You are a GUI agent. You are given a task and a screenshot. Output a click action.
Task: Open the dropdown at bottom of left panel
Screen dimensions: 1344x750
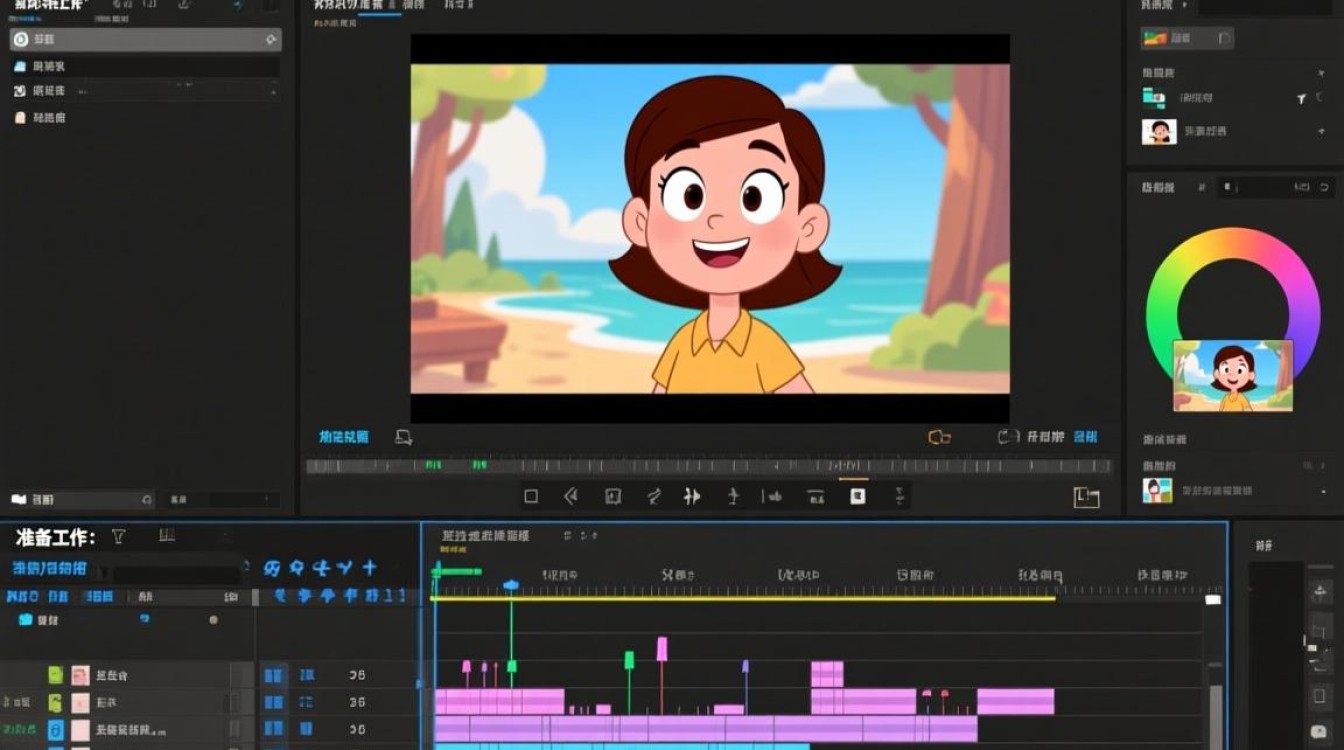(x=82, y=499)
